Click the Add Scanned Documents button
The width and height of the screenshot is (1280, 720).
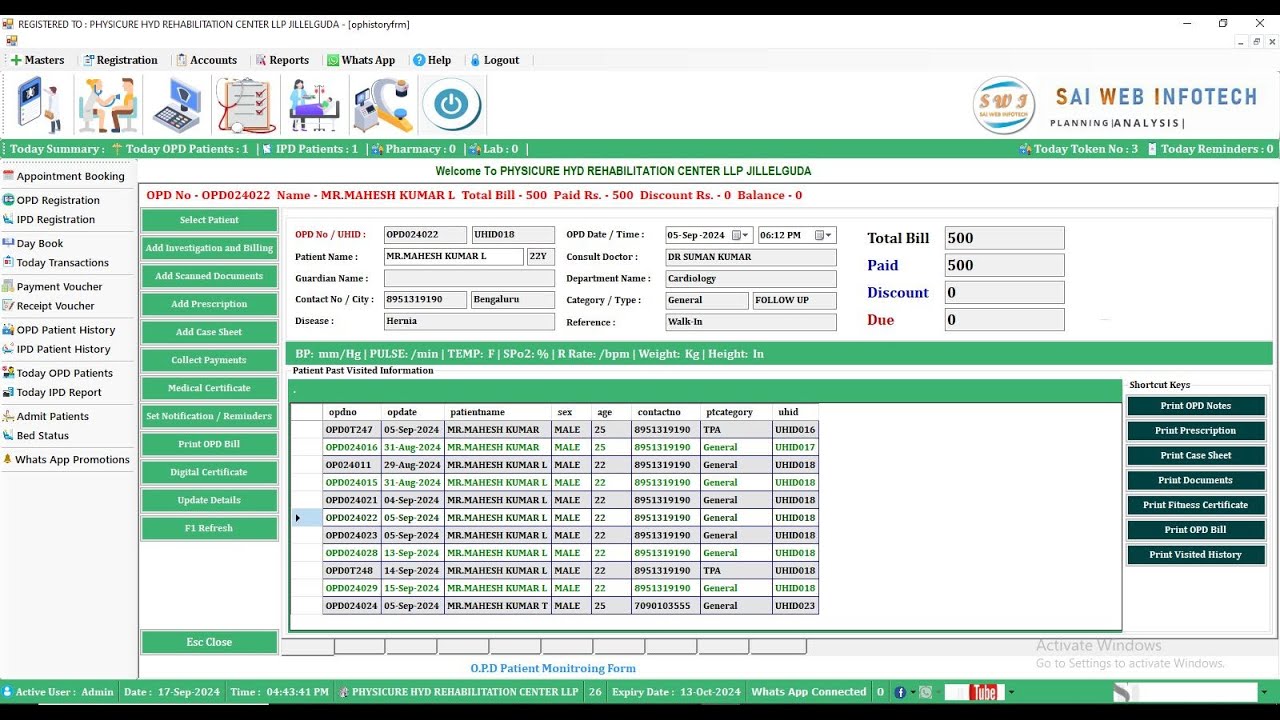[209, 276]
